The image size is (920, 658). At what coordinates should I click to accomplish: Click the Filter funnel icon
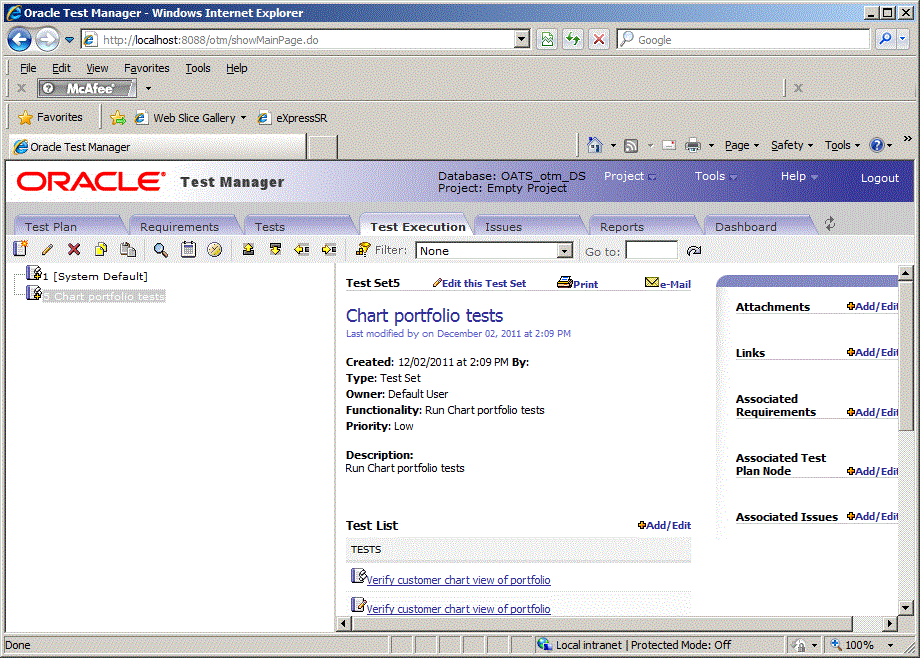tap(363, 249)
